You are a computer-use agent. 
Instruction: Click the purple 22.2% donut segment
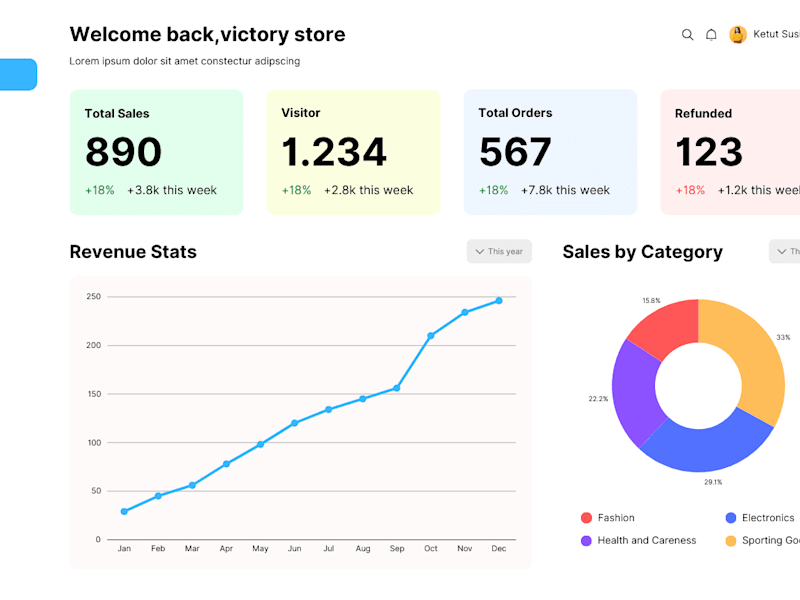(635, 393)
